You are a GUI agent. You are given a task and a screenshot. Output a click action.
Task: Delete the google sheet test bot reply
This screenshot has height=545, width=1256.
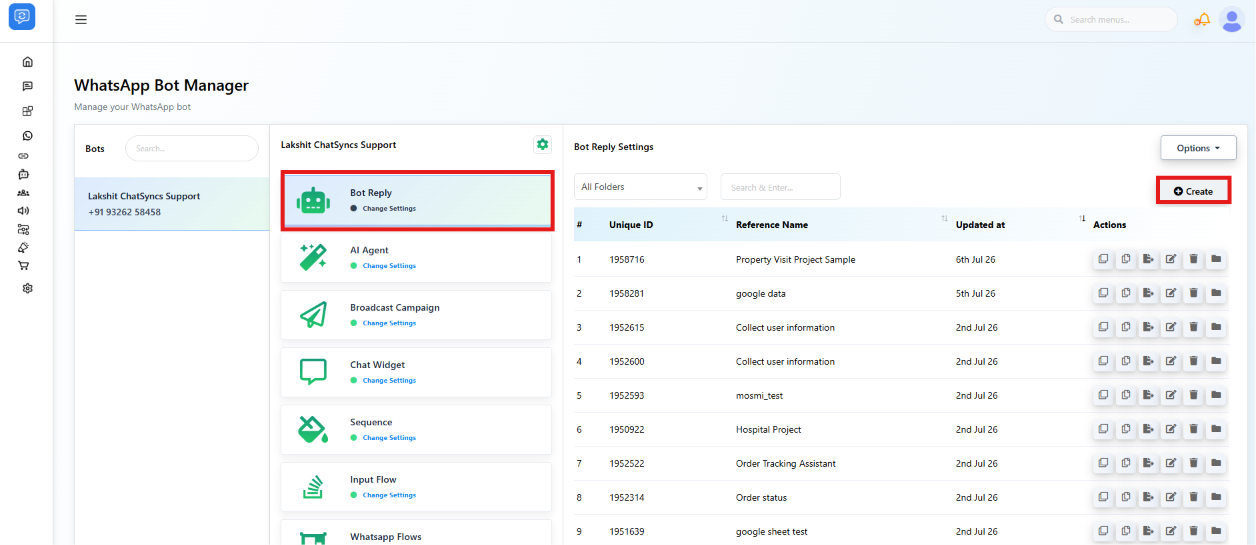(x=1193, y=532)
